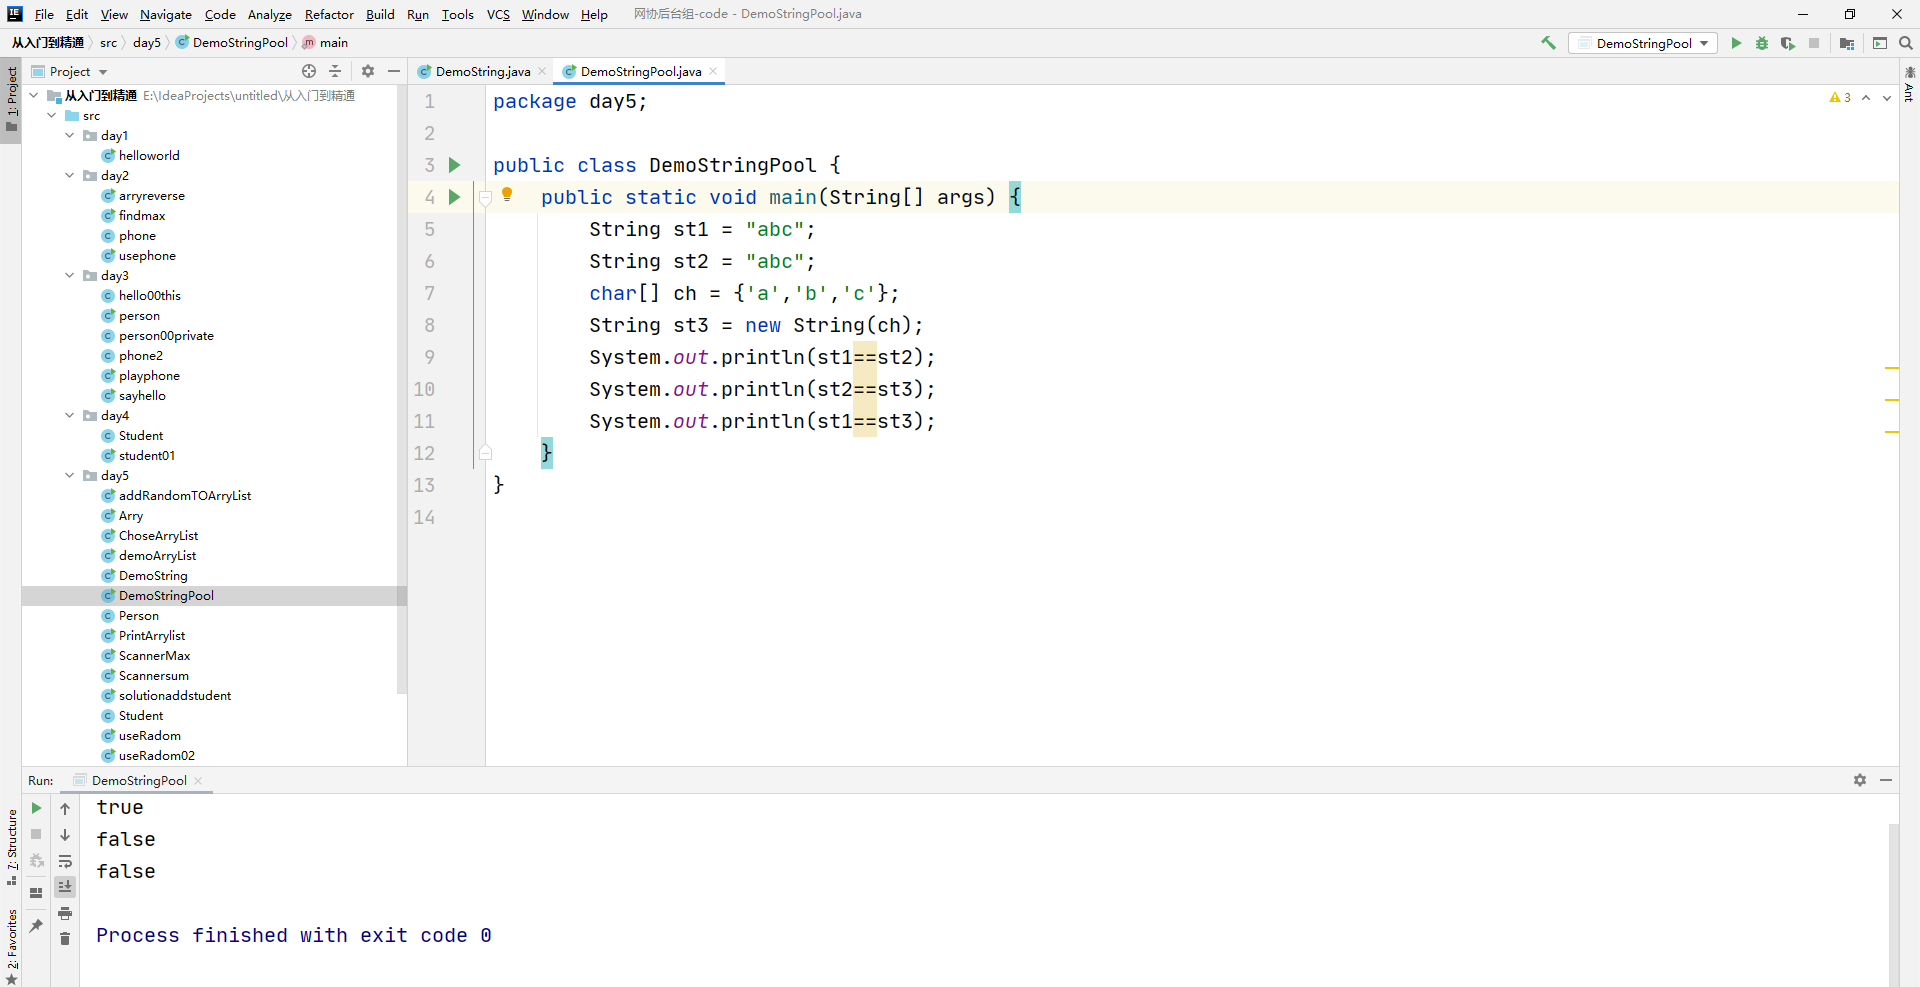Click the Project tree scrollbar
Image resolution: width=1920 pixels, height=987 pixels.
tap(402, 390)
